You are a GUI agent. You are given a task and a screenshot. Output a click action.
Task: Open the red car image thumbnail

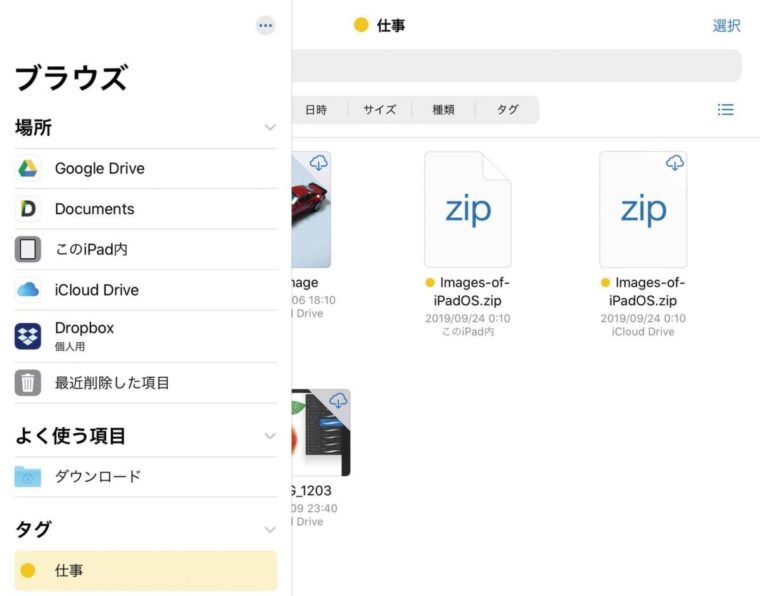(x=311, y=209)
